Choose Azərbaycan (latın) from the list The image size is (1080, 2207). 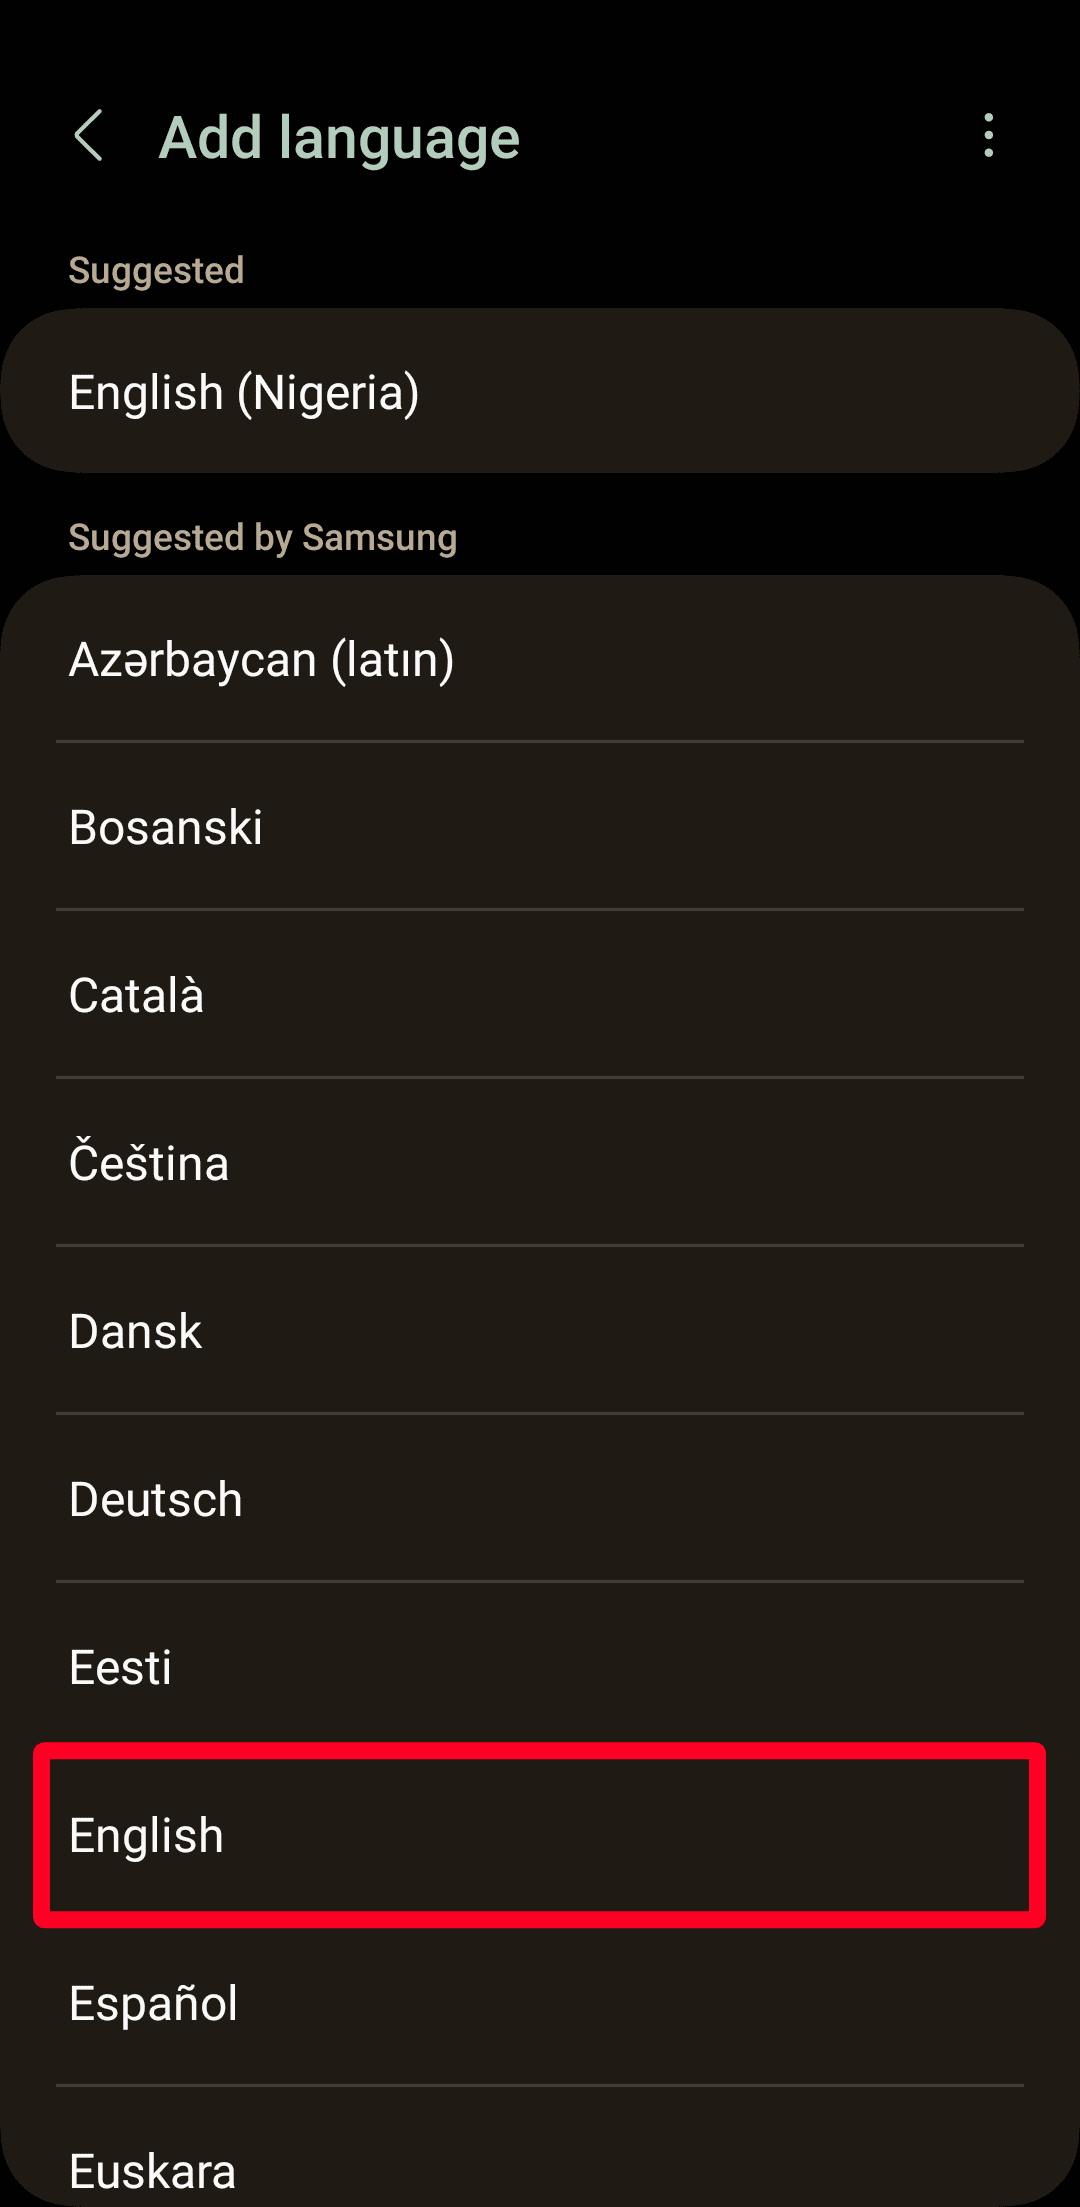[x=540, y=658]
